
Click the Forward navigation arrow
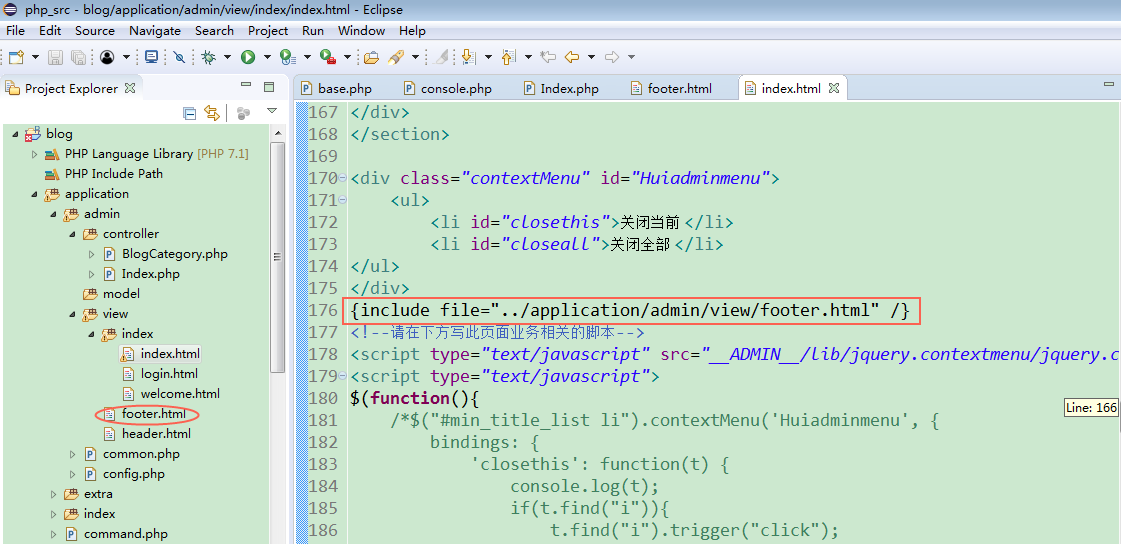[612, 57]
